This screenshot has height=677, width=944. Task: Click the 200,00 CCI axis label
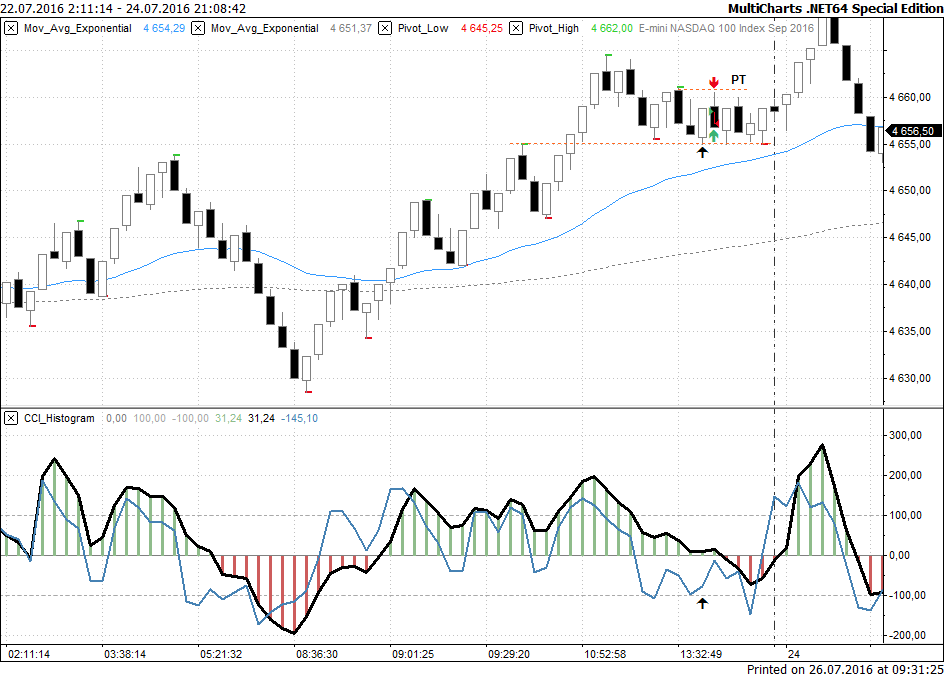coord(905,475)
